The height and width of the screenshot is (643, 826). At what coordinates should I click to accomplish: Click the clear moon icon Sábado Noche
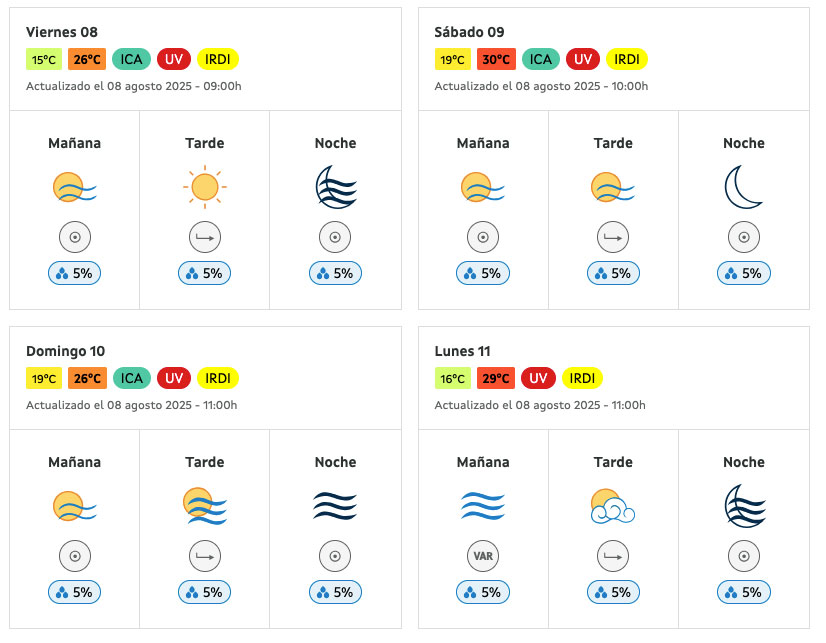click(743, 187)
